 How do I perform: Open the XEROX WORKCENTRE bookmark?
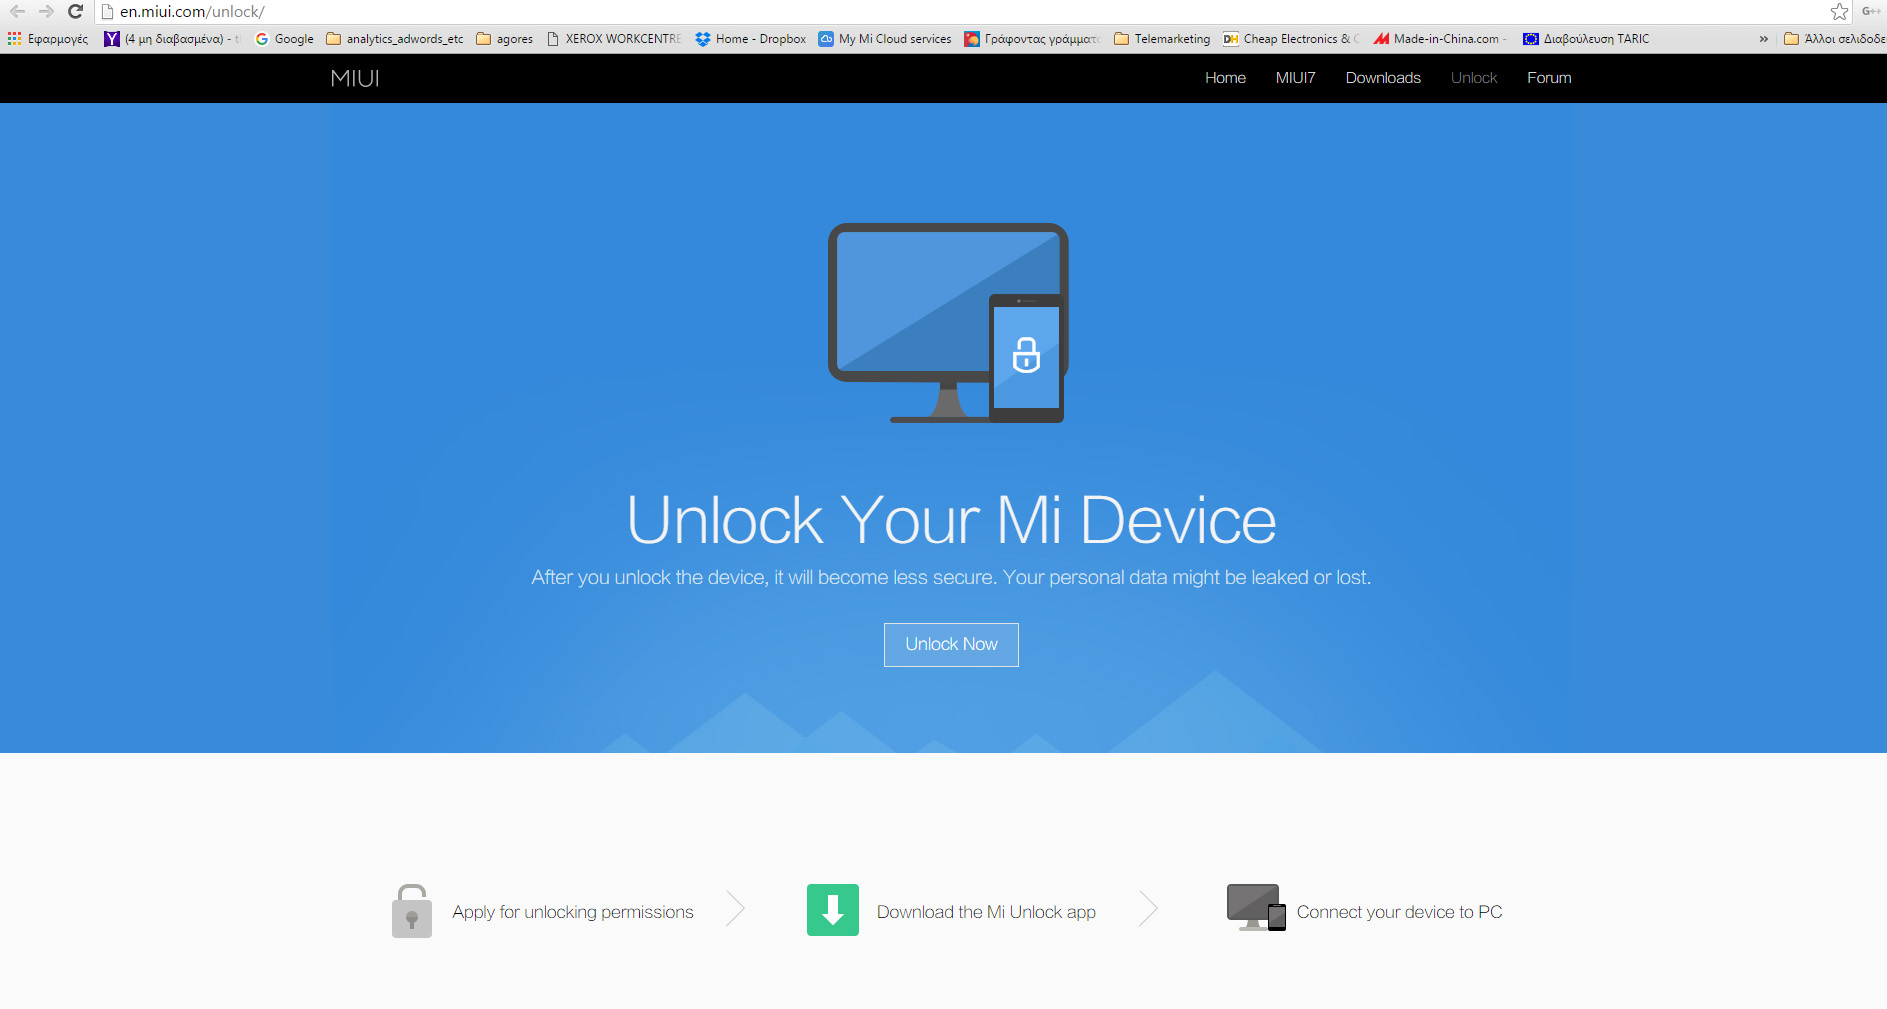click(x=614, y=39)
